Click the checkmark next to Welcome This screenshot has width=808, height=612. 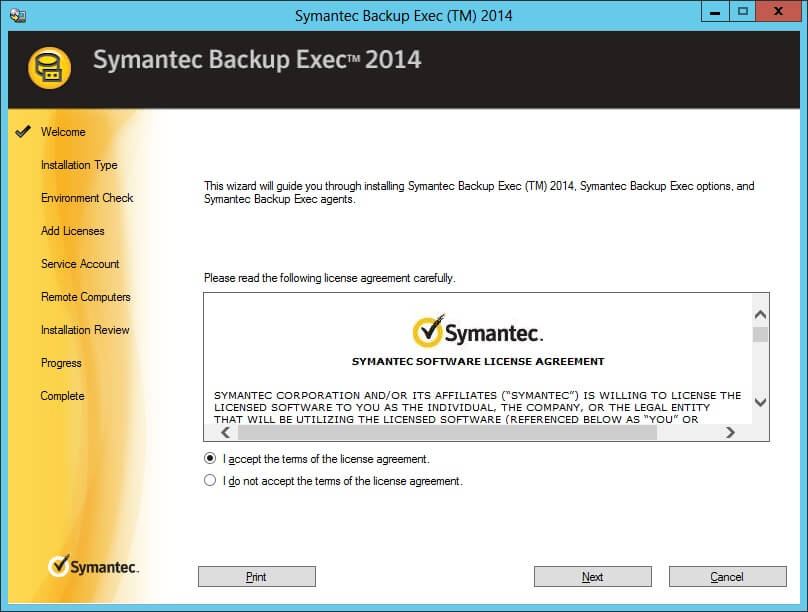coord(23,131)
